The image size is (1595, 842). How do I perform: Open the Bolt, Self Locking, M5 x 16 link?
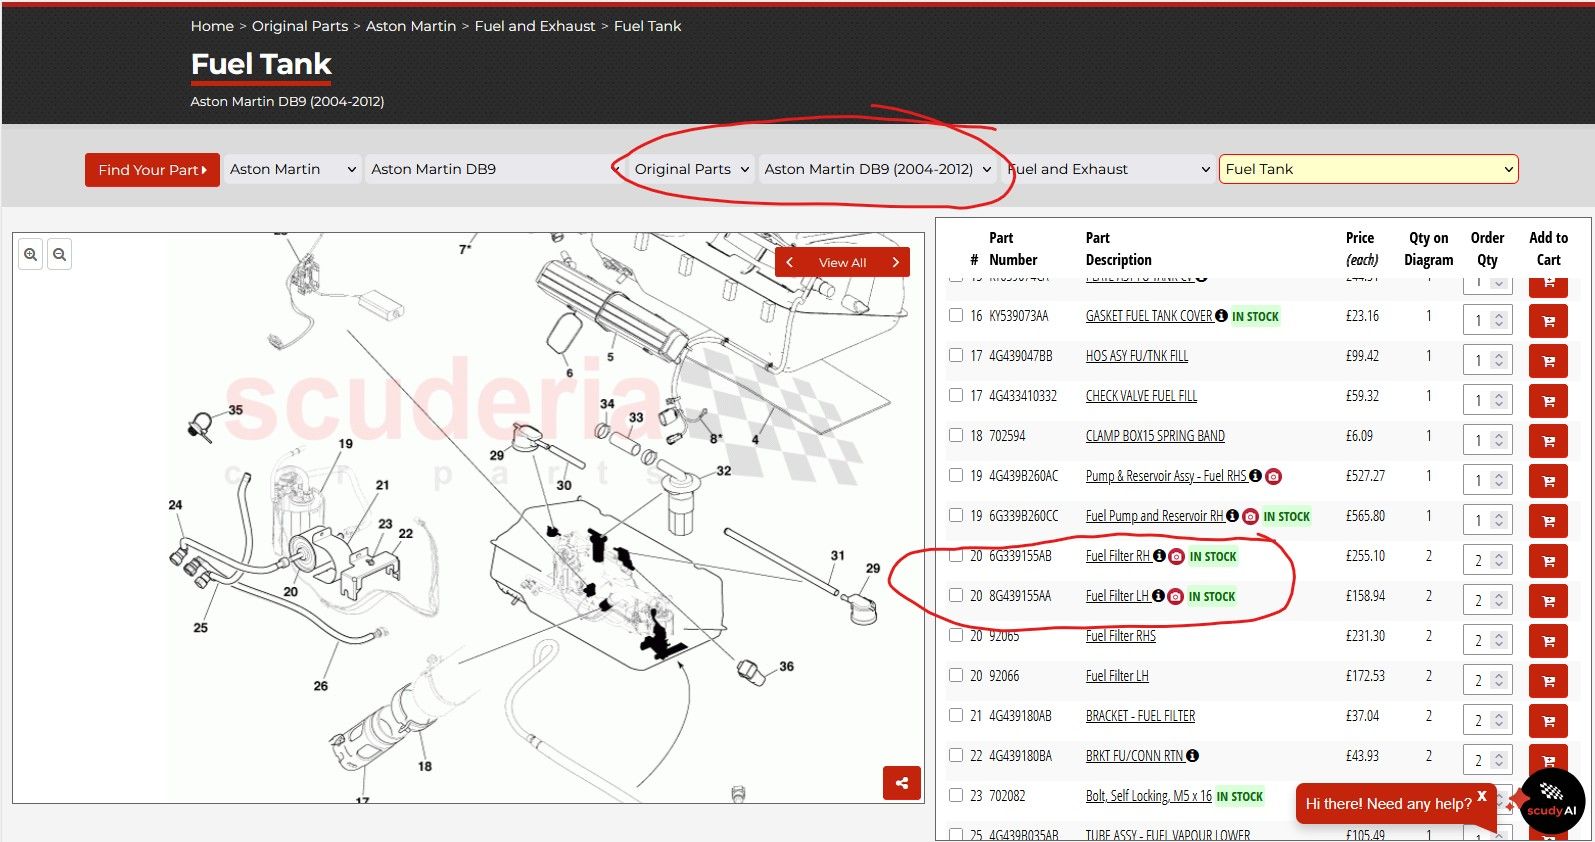tap(1149, 796)
